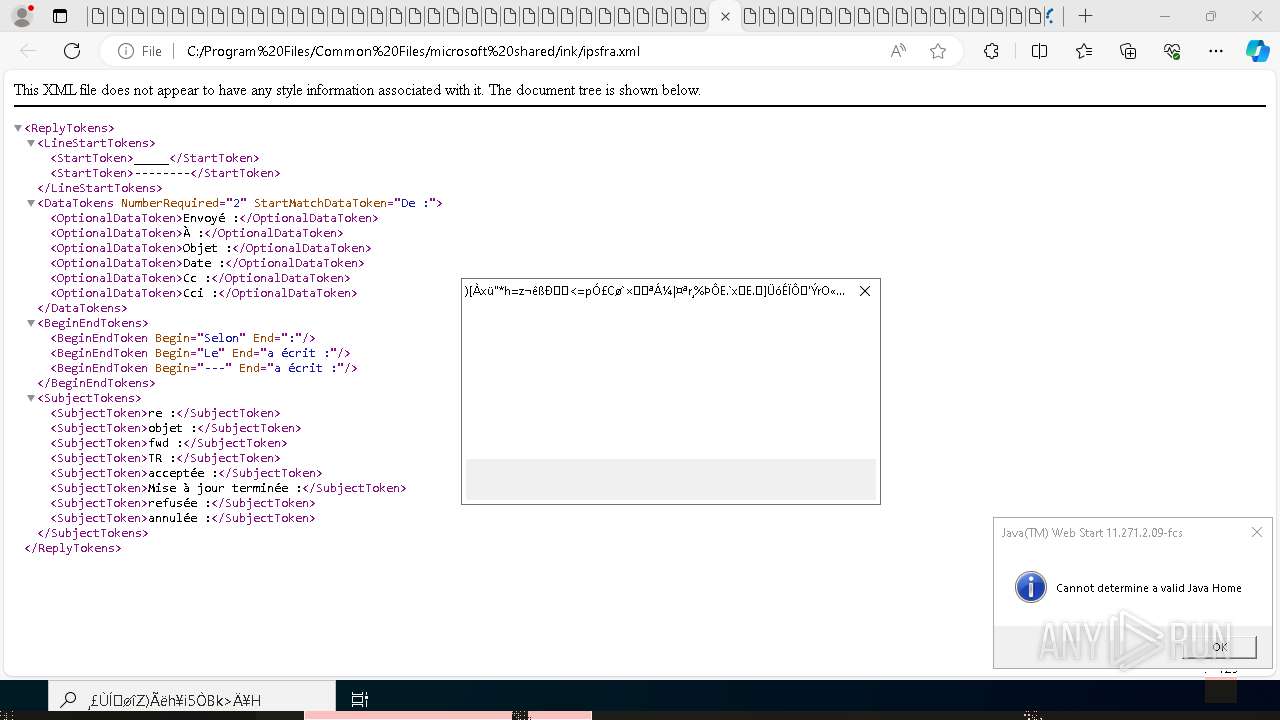Click the info icon in Java dialog
1280x720 pixels.
tap(1030, 587)
